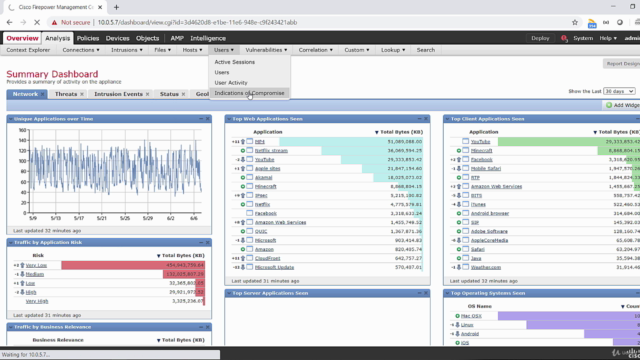Click the red alert notification icon

564,38
